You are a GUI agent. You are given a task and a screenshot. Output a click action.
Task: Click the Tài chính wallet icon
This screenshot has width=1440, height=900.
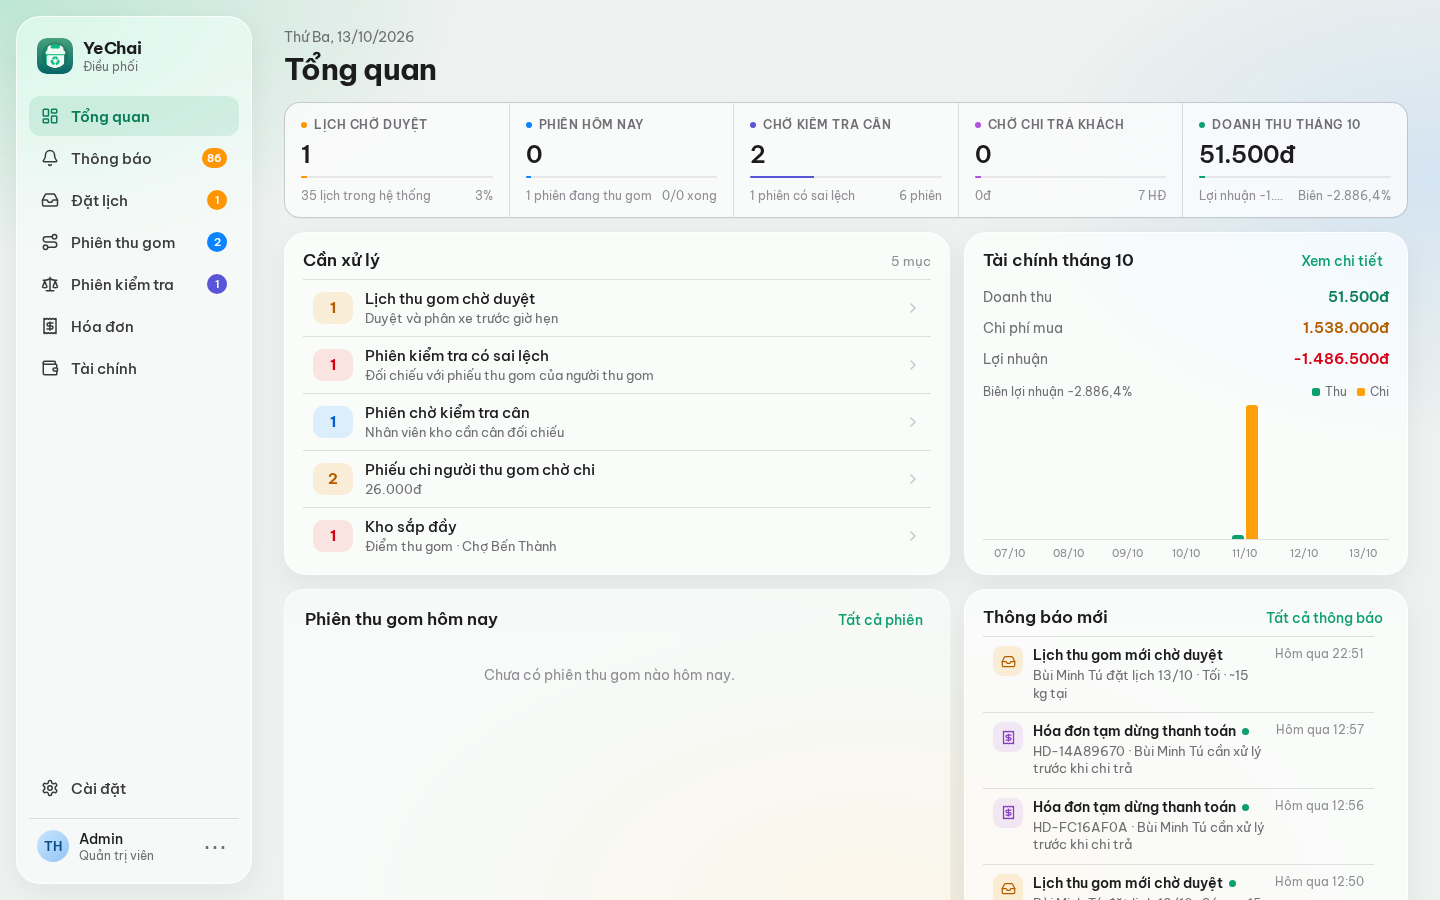(50, 368)
